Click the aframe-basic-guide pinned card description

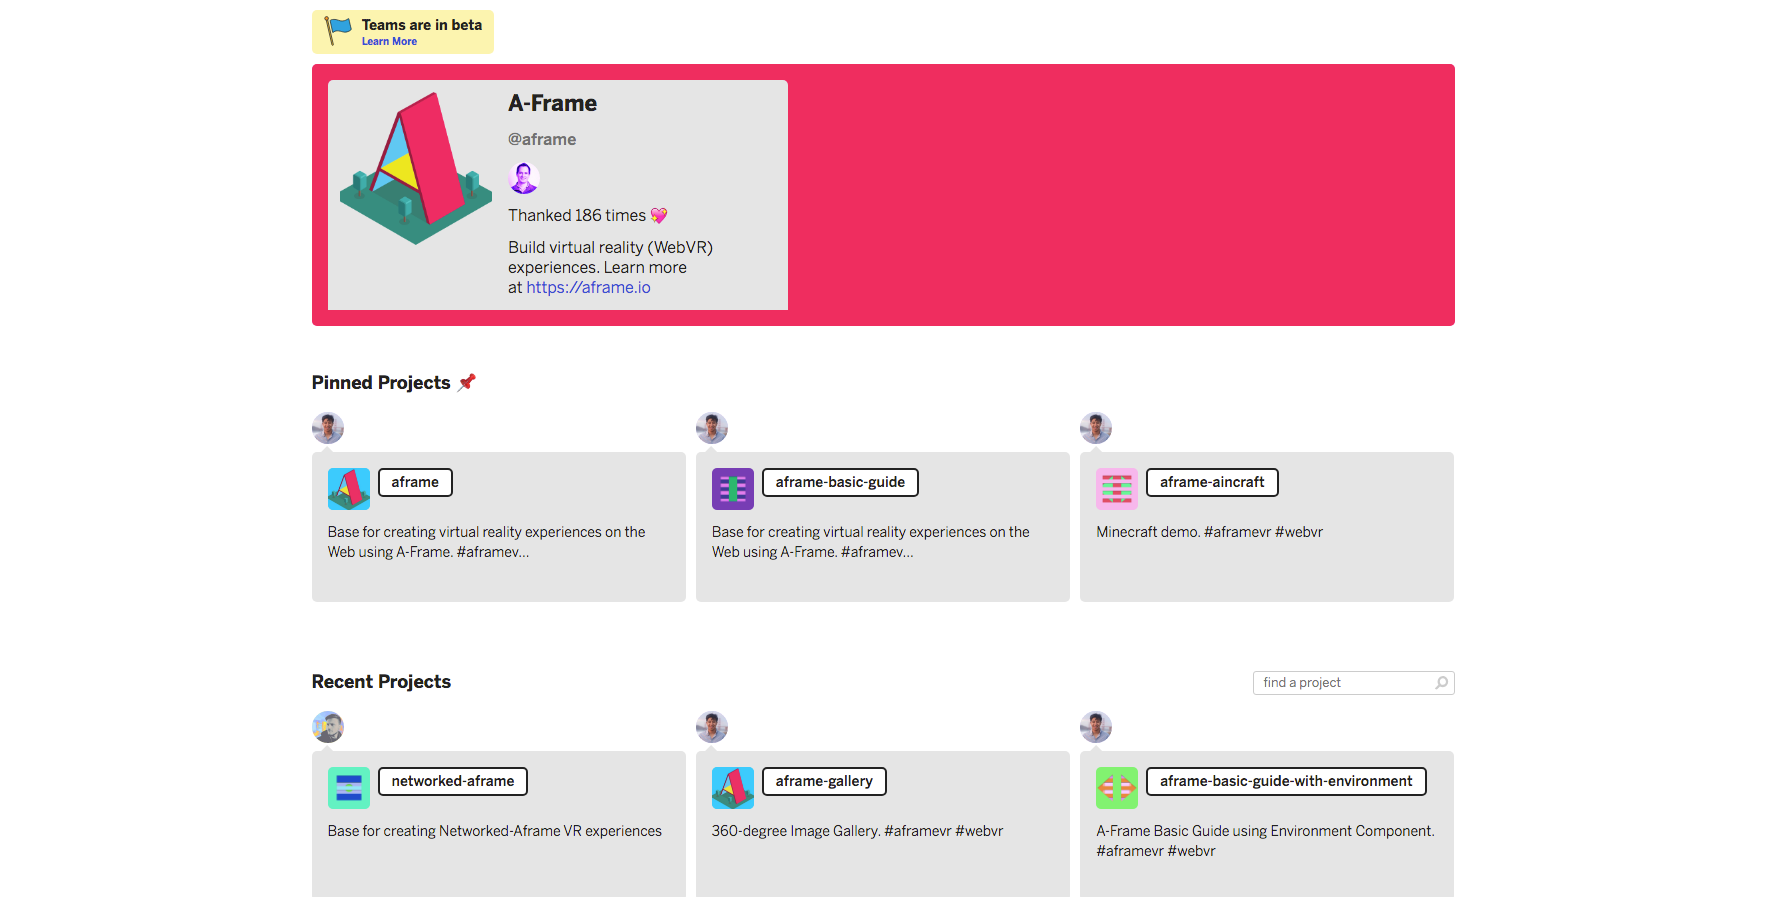[871, 542]
